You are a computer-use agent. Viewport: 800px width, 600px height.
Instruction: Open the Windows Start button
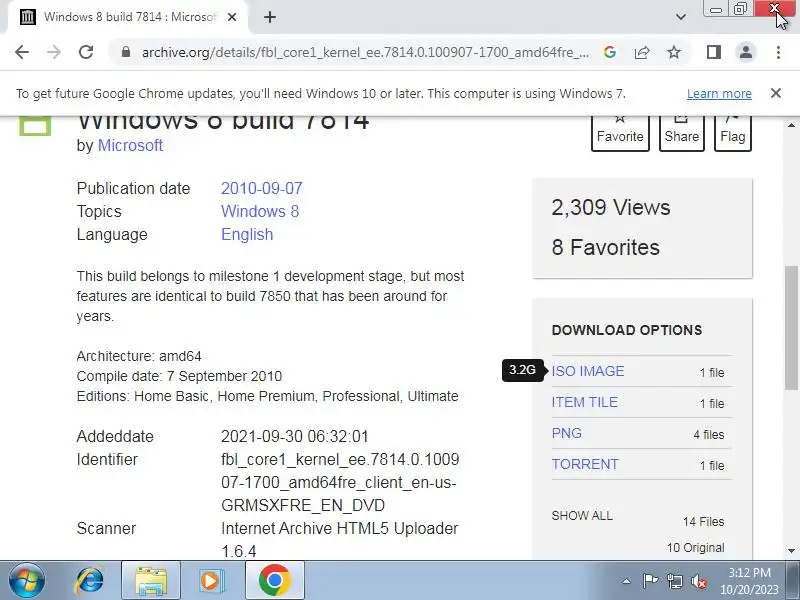[26, 581]
